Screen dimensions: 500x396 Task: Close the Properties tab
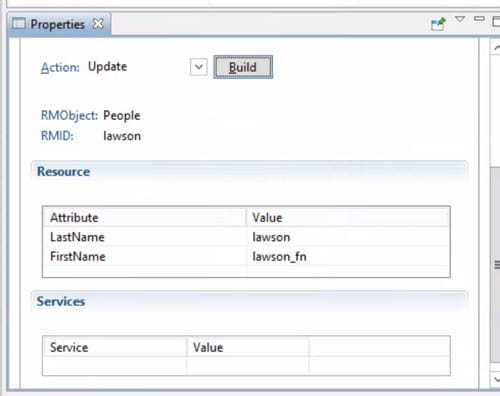[98, 24]
